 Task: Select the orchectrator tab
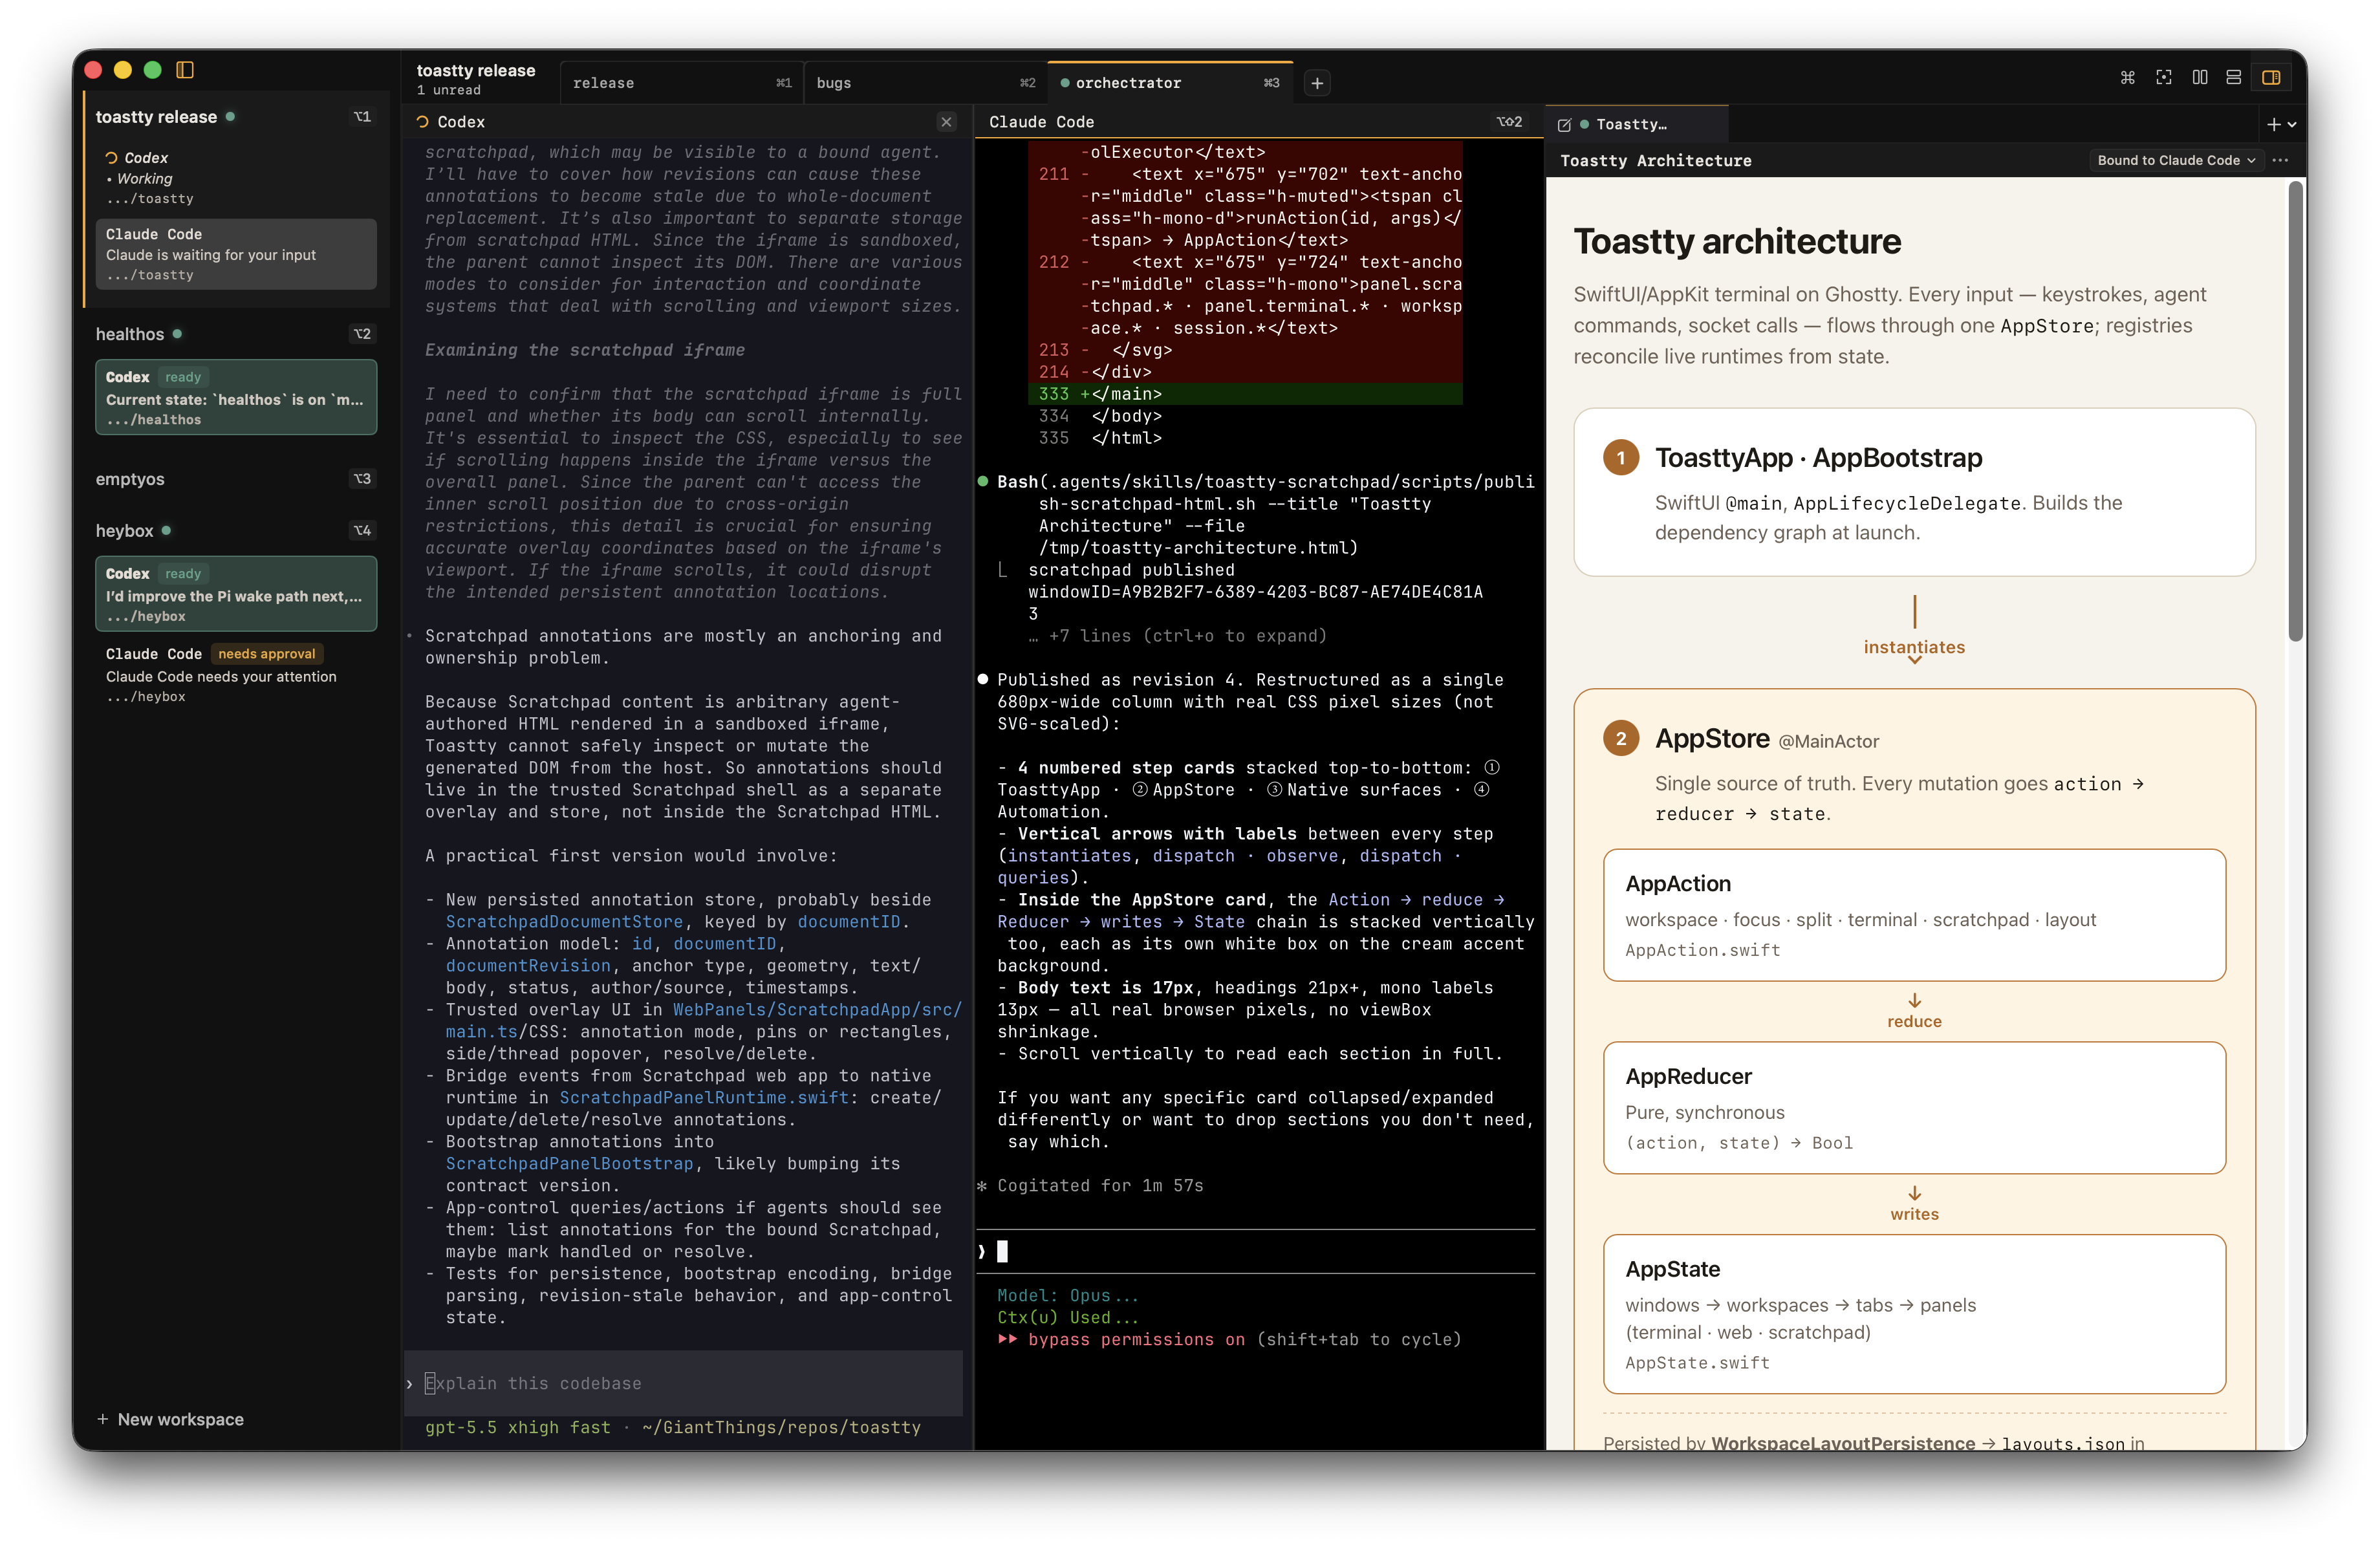(x=1170, y=83)
